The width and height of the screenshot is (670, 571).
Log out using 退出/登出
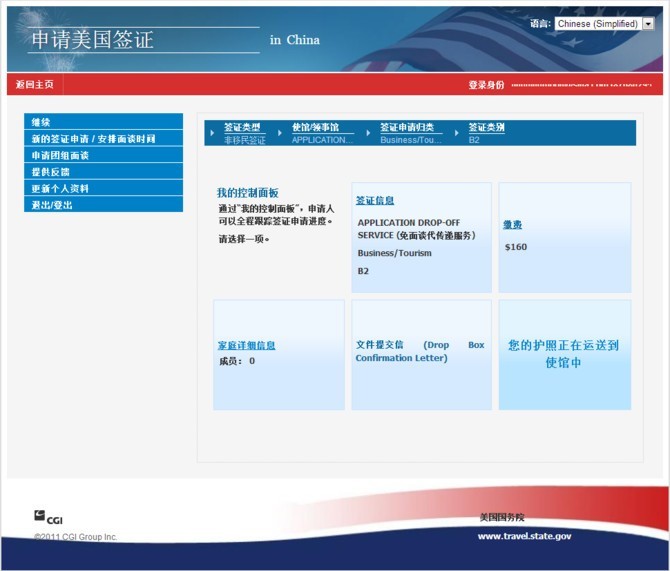[x=103, y=205]
